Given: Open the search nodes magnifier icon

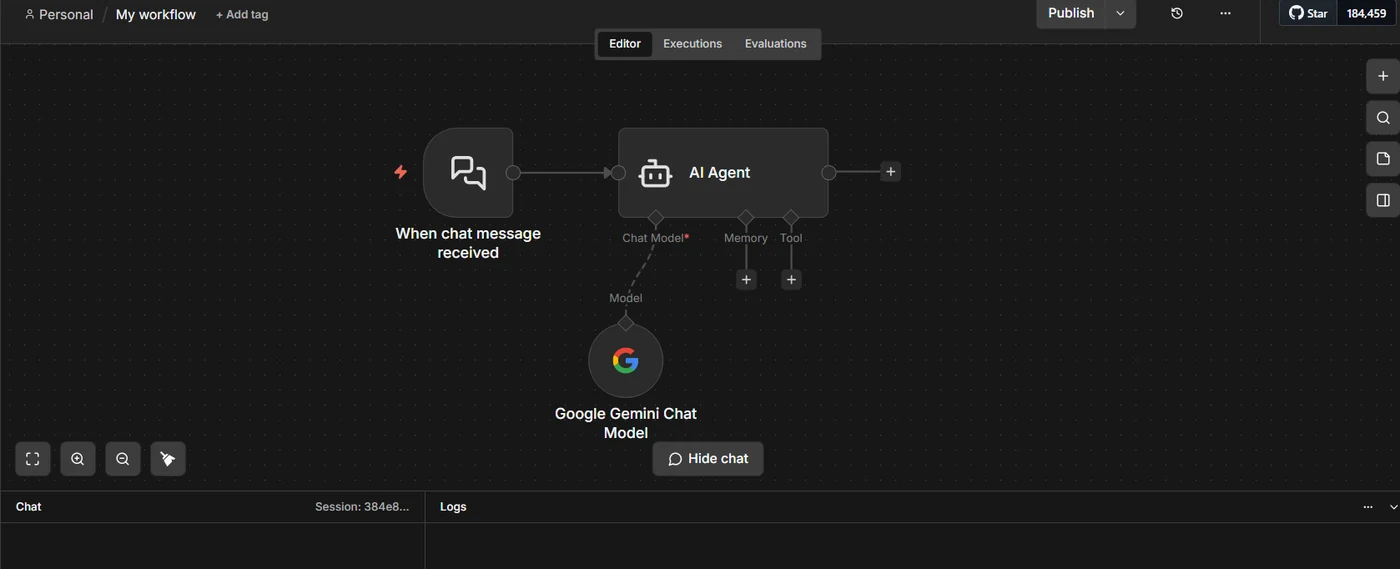Looking at the screenshot, I should click(x=1383, y=118).
